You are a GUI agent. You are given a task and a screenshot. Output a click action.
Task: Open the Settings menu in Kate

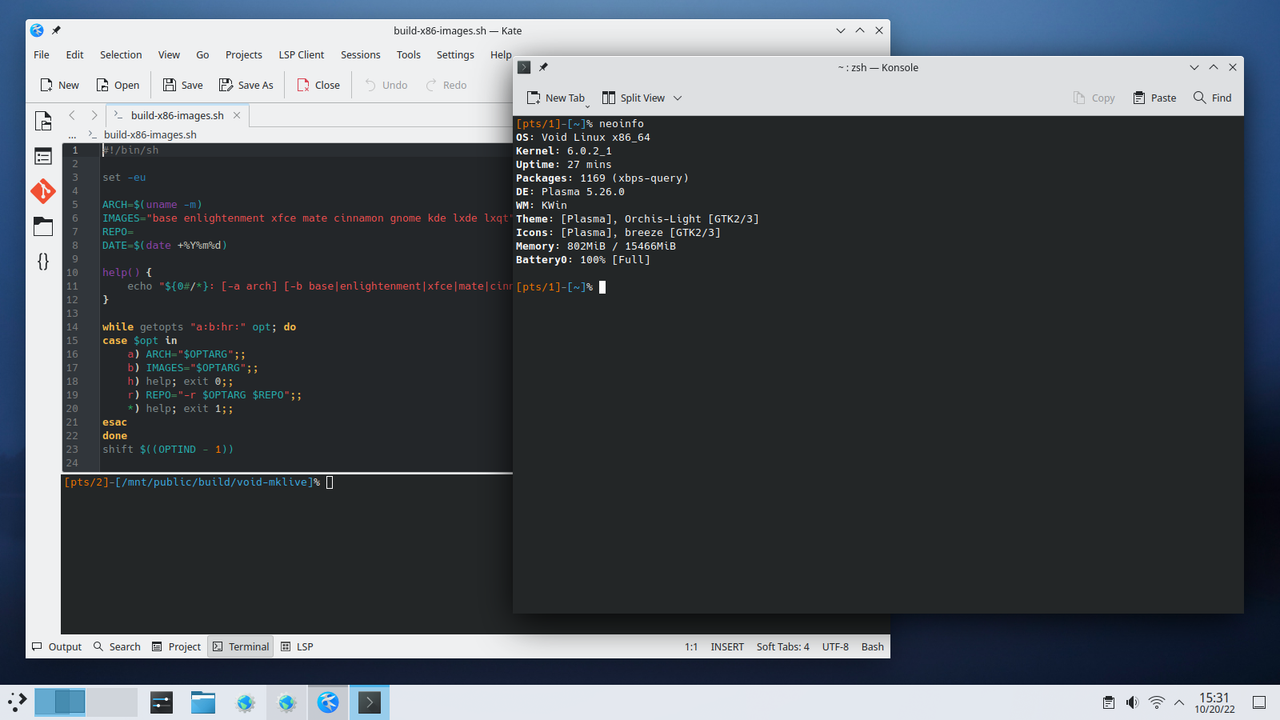[x=455, y=55]
